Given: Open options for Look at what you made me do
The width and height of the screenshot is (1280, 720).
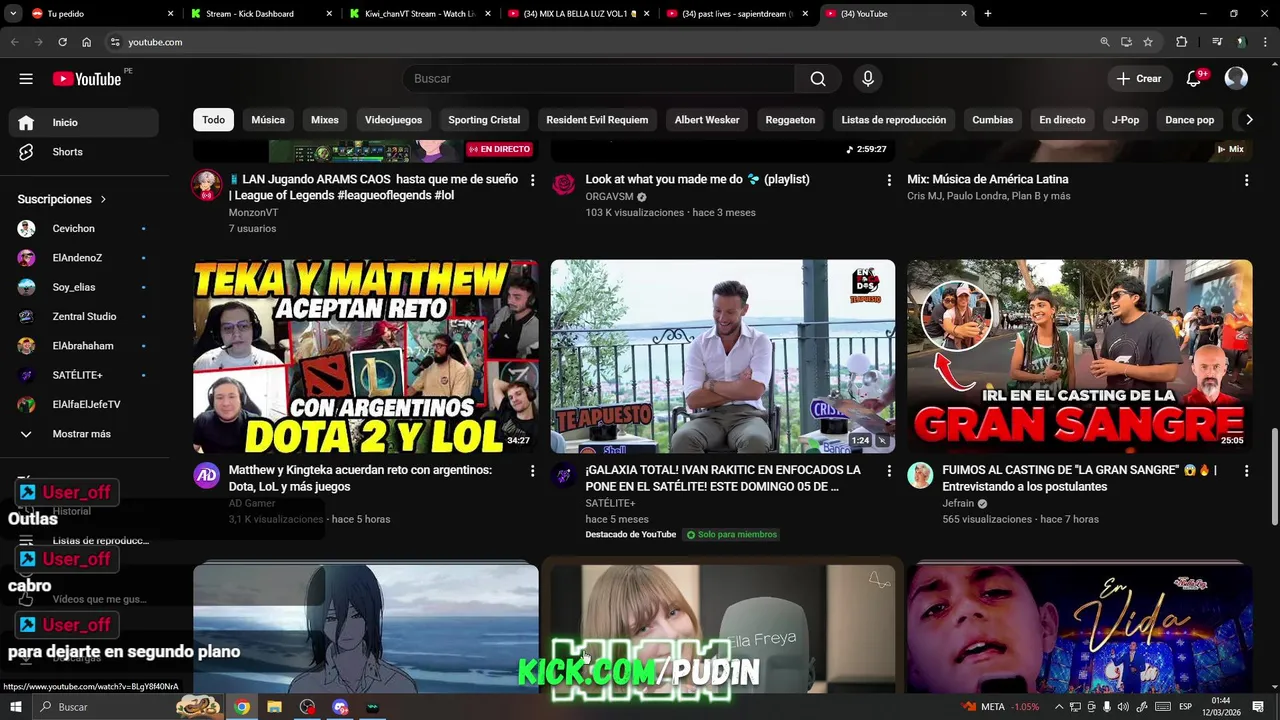Looking at the screenshot, I should point(889,180).
